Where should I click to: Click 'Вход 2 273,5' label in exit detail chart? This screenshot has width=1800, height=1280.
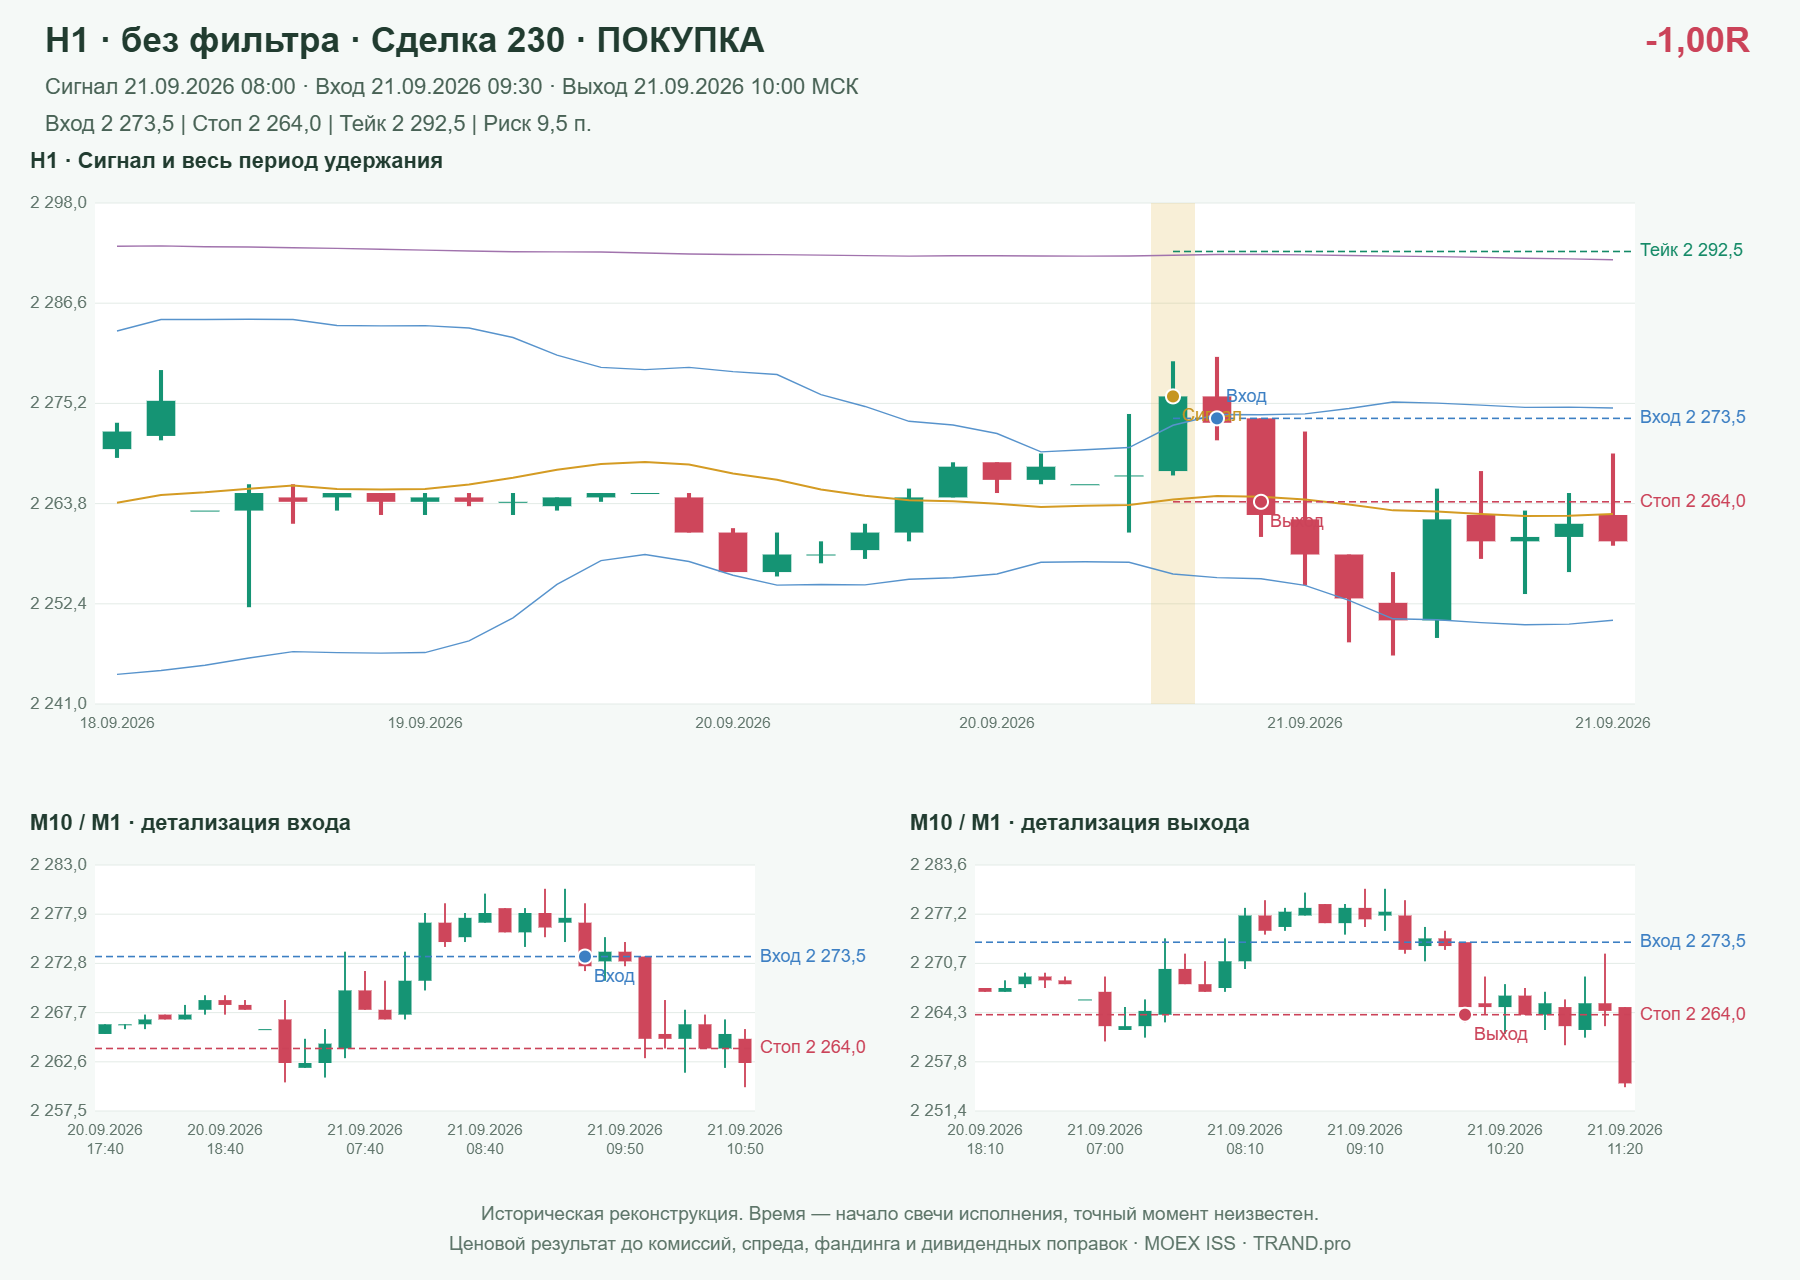[x=1693, y=941]
